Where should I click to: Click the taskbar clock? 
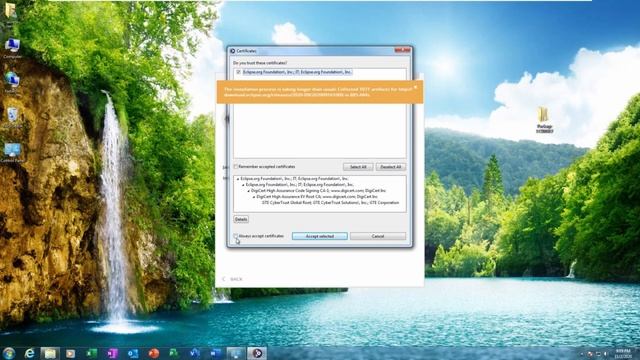[623, 353]
